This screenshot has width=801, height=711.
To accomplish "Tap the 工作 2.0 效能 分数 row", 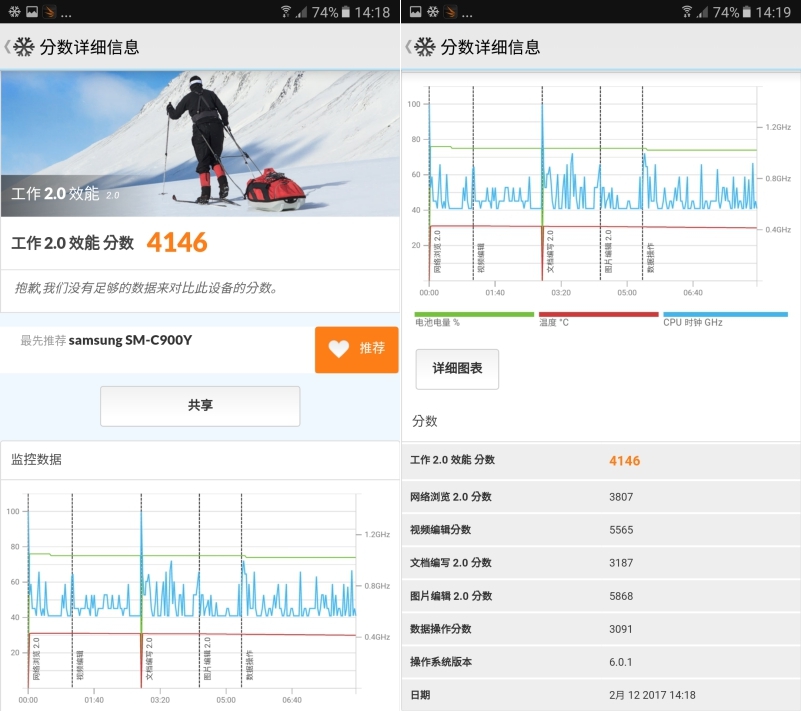I will 601,461.
